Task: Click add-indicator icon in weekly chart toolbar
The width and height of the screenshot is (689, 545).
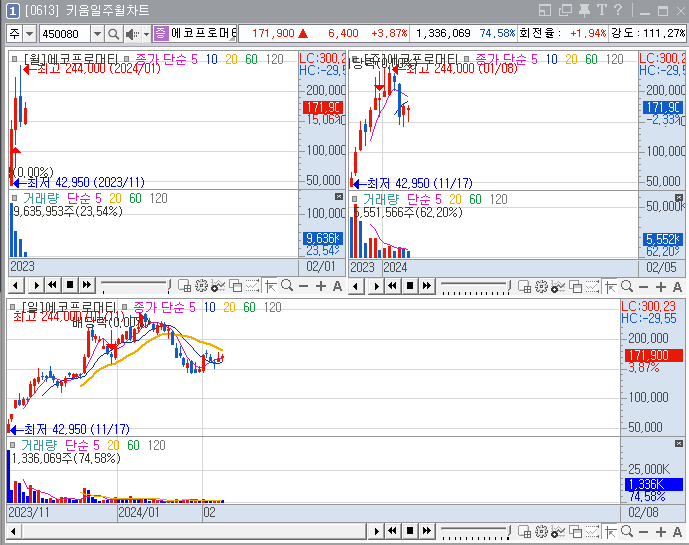Action: tap(558, 287)
